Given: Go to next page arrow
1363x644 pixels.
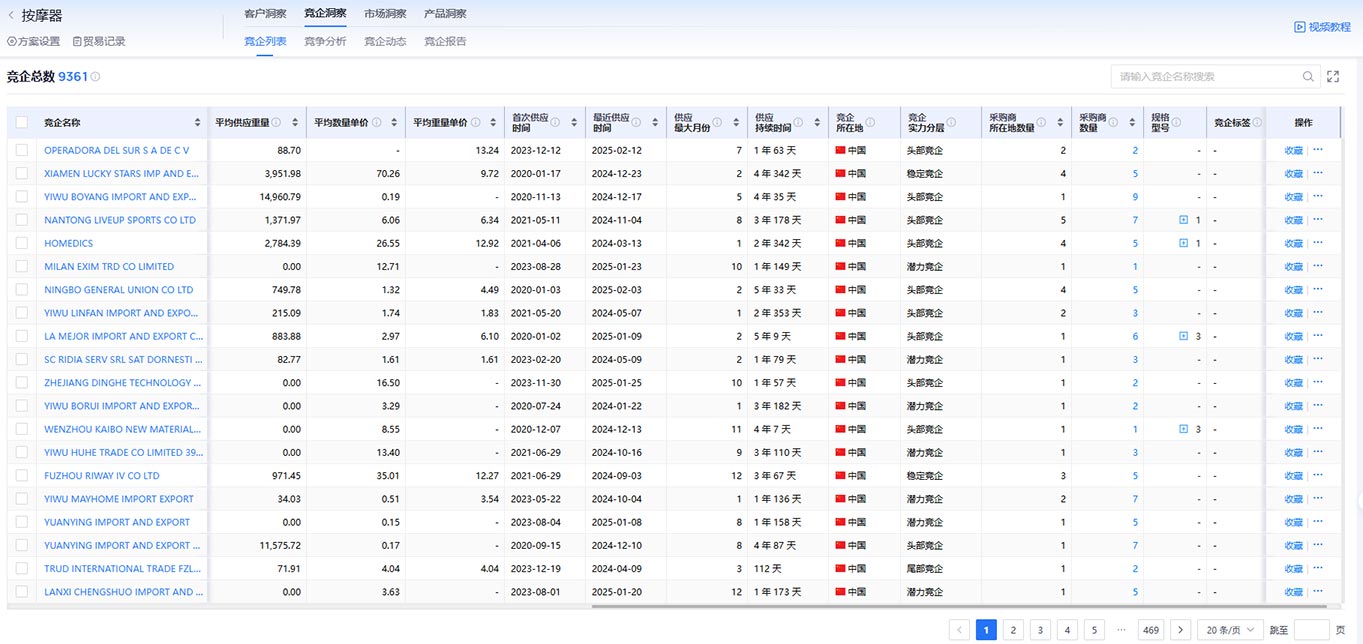Looking at the screenshot, I should 1181,630.
